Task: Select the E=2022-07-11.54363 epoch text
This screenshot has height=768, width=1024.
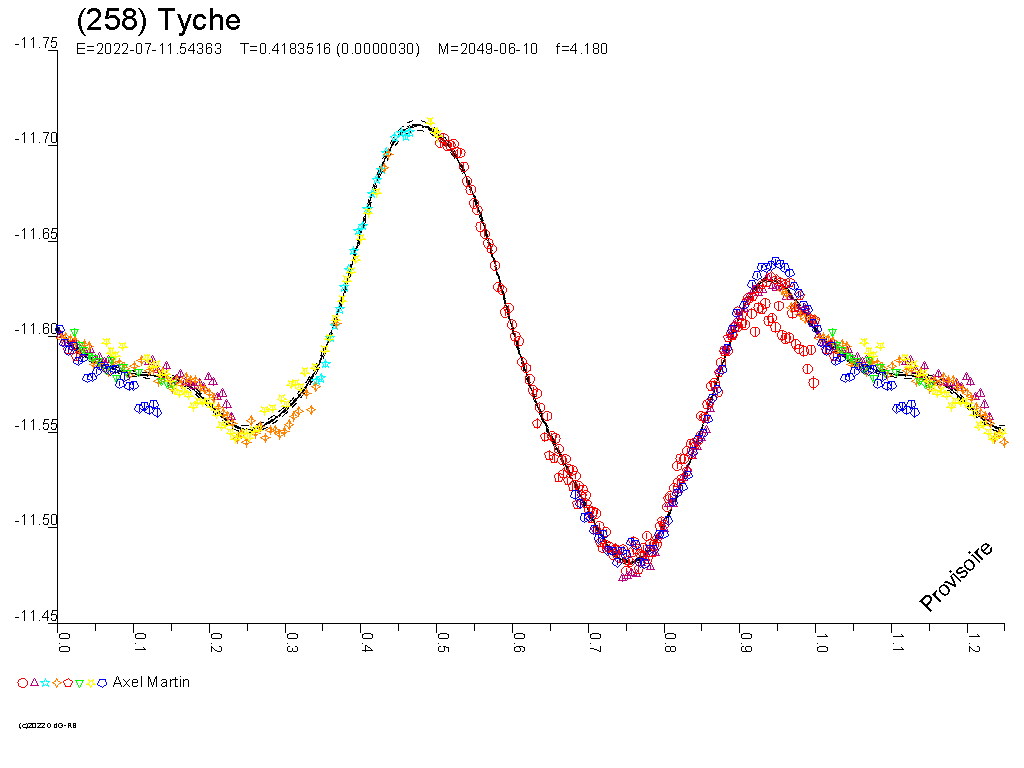Action: pyautogui.click(x=149, y=49)
